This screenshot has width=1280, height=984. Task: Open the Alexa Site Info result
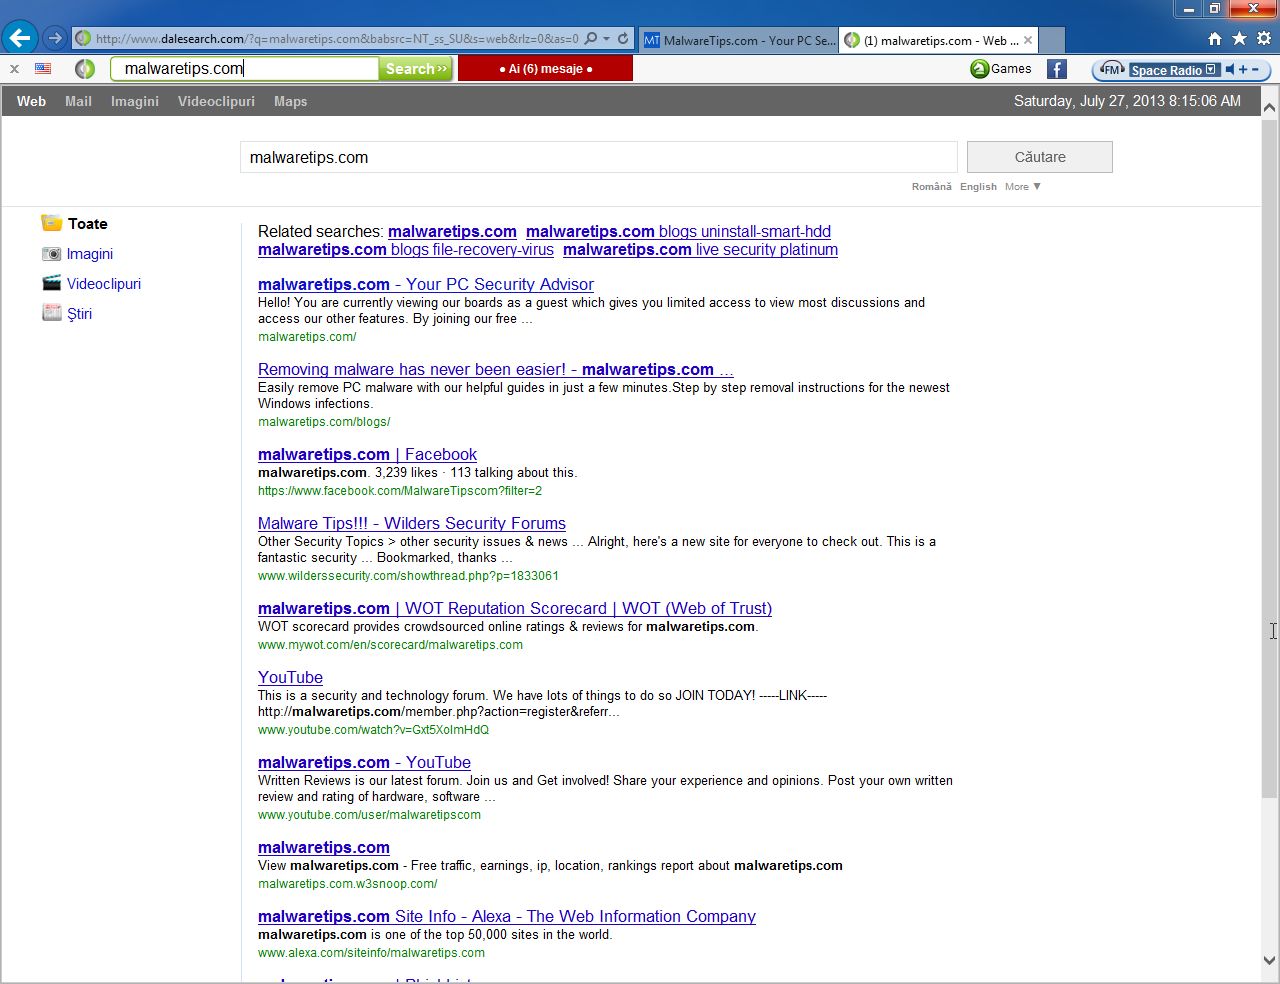(x=507, y=917)
